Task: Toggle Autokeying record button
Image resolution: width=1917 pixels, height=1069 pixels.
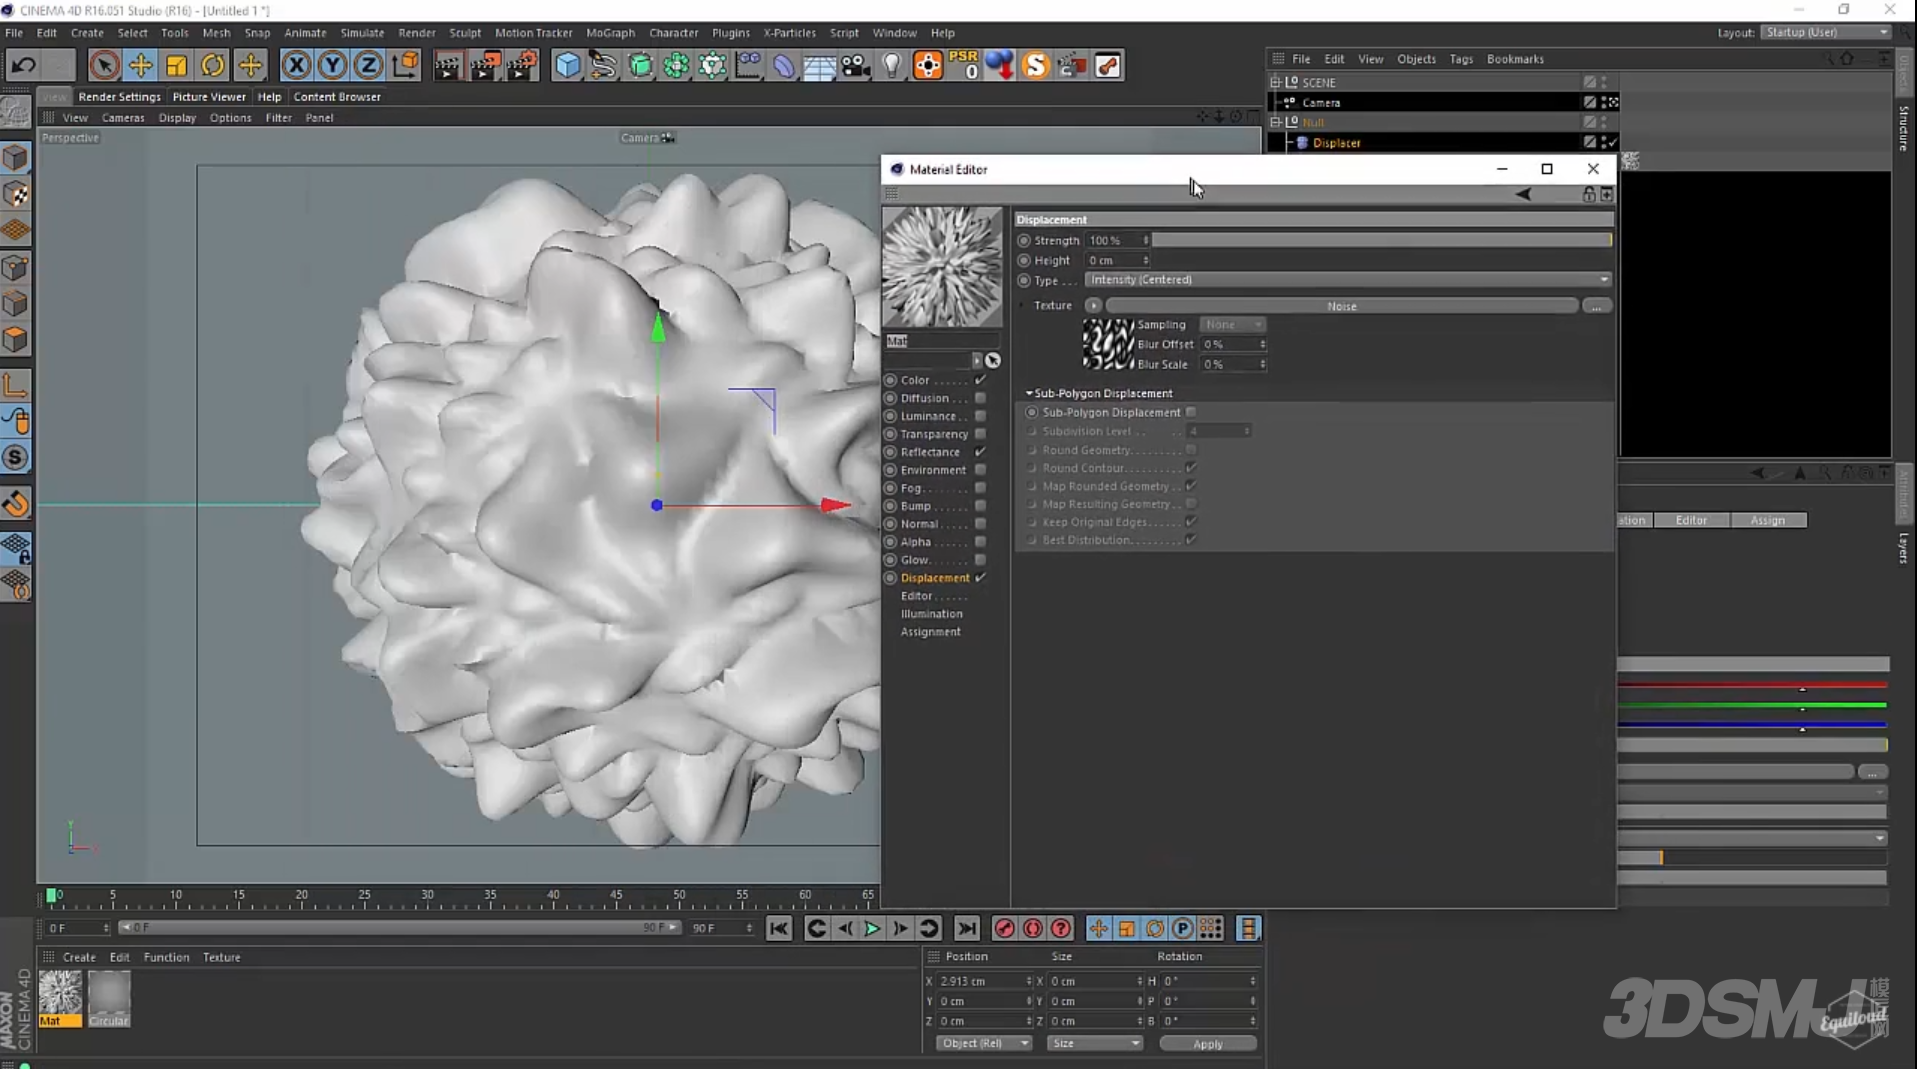Action: pos(1032,929)
